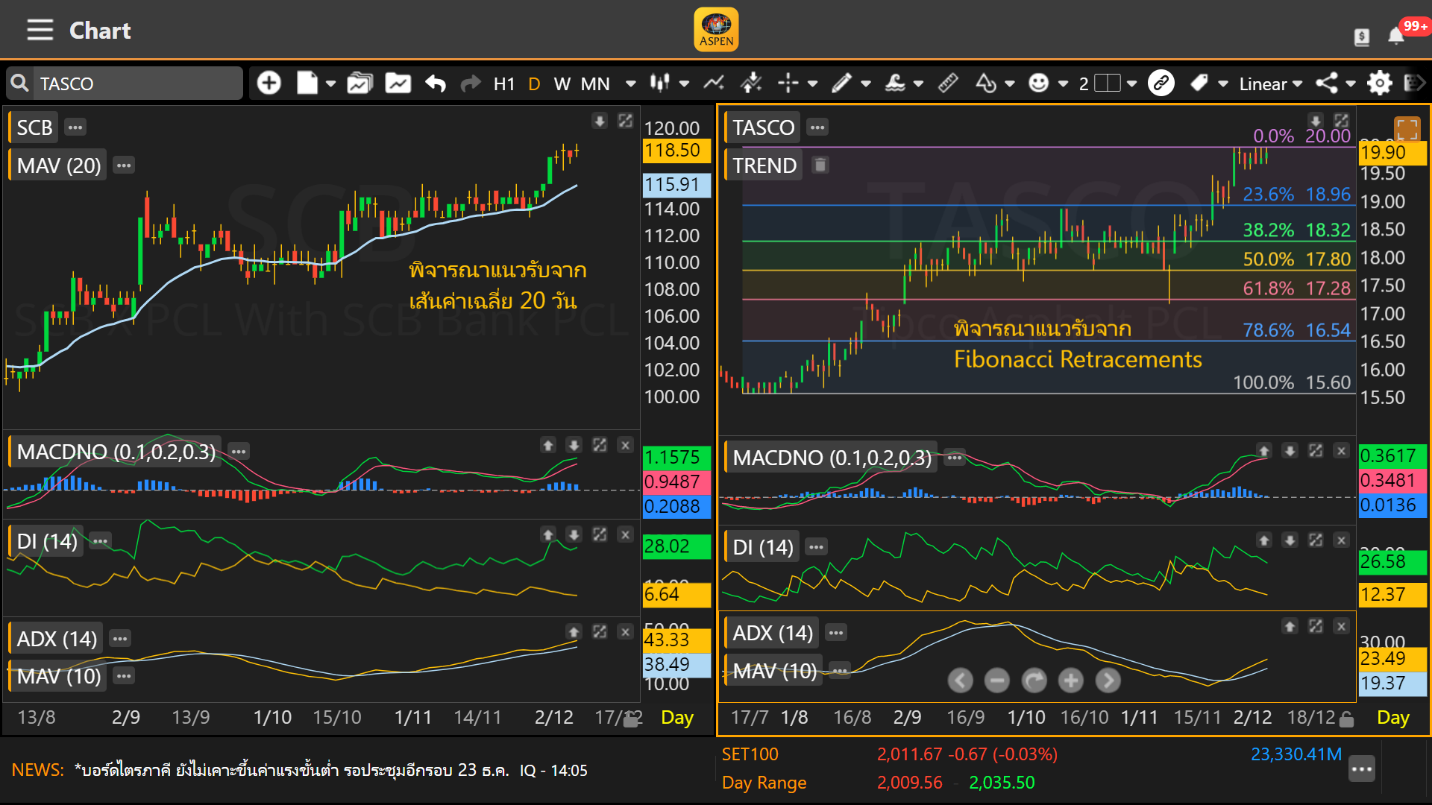1432x805 pixels.
Task: Undo the last chart action
Action: (x=435, y=84)
